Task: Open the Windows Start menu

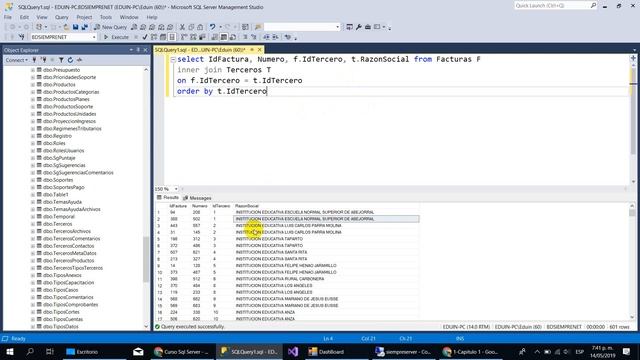Action: 10,351
